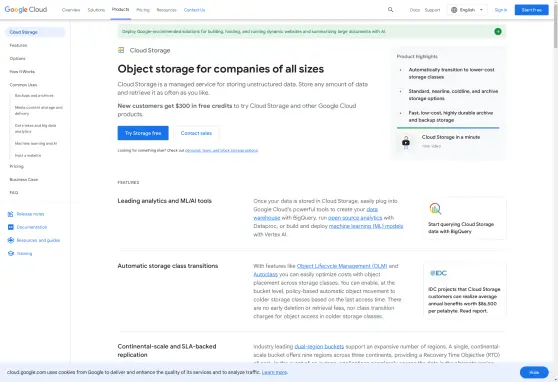Go to FAQ in the sidebar

point(14,193)
